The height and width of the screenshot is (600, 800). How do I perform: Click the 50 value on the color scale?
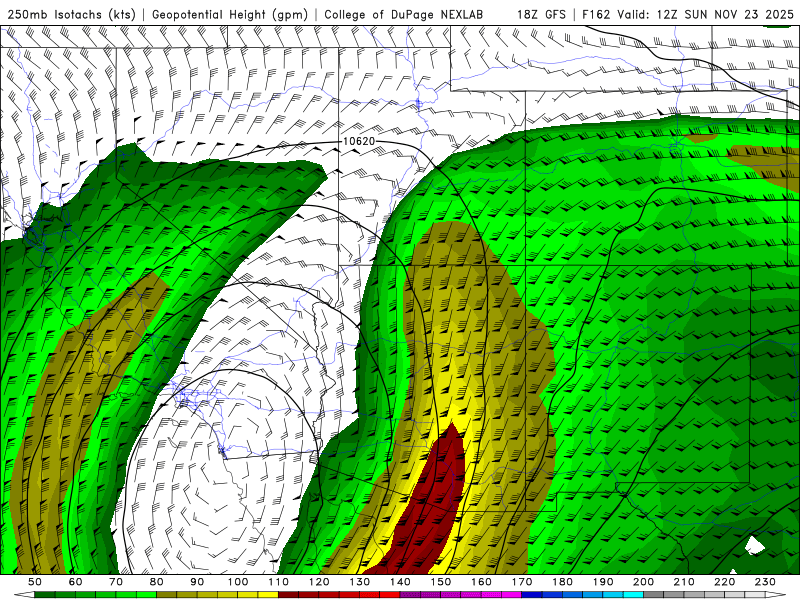[x=35, y=582]
